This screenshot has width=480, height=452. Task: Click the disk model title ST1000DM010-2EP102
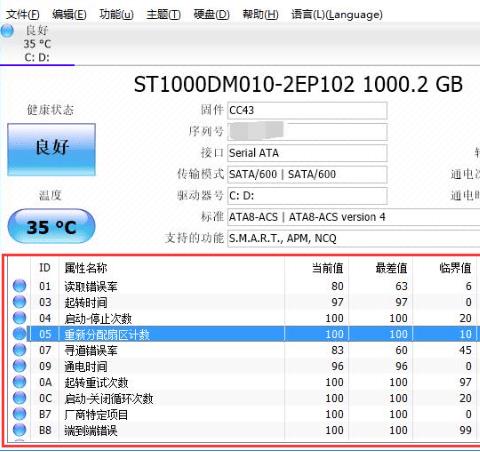(x=244, y=85)
